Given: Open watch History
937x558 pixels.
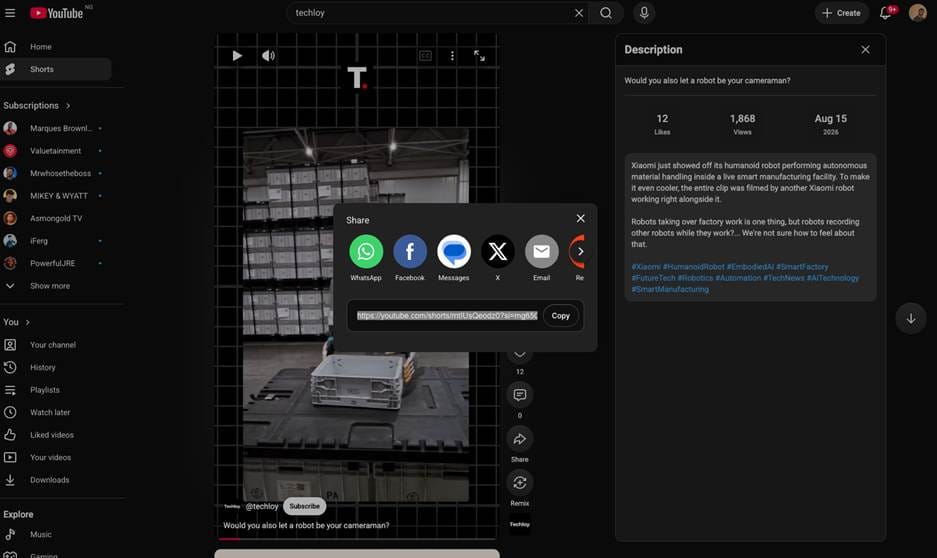Looking at the screenshot, I should coord(56,367).
